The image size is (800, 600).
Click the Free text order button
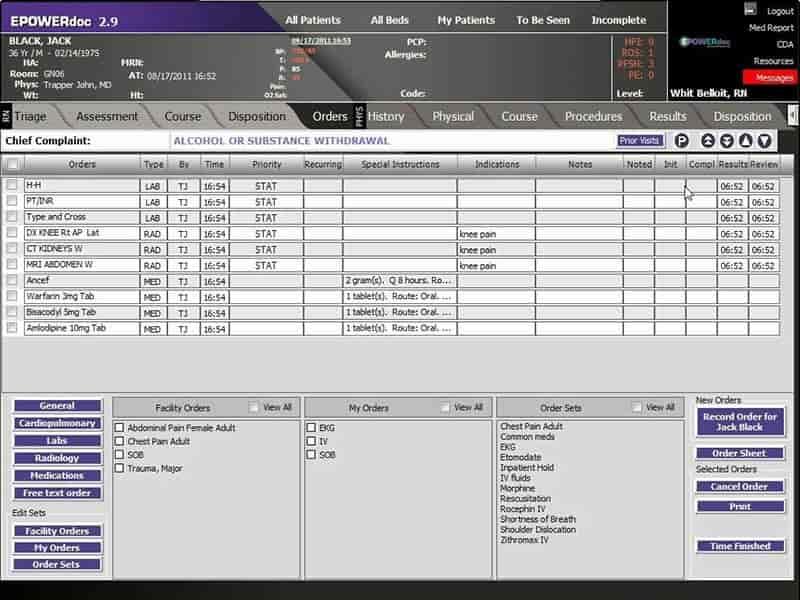(57, 493)
